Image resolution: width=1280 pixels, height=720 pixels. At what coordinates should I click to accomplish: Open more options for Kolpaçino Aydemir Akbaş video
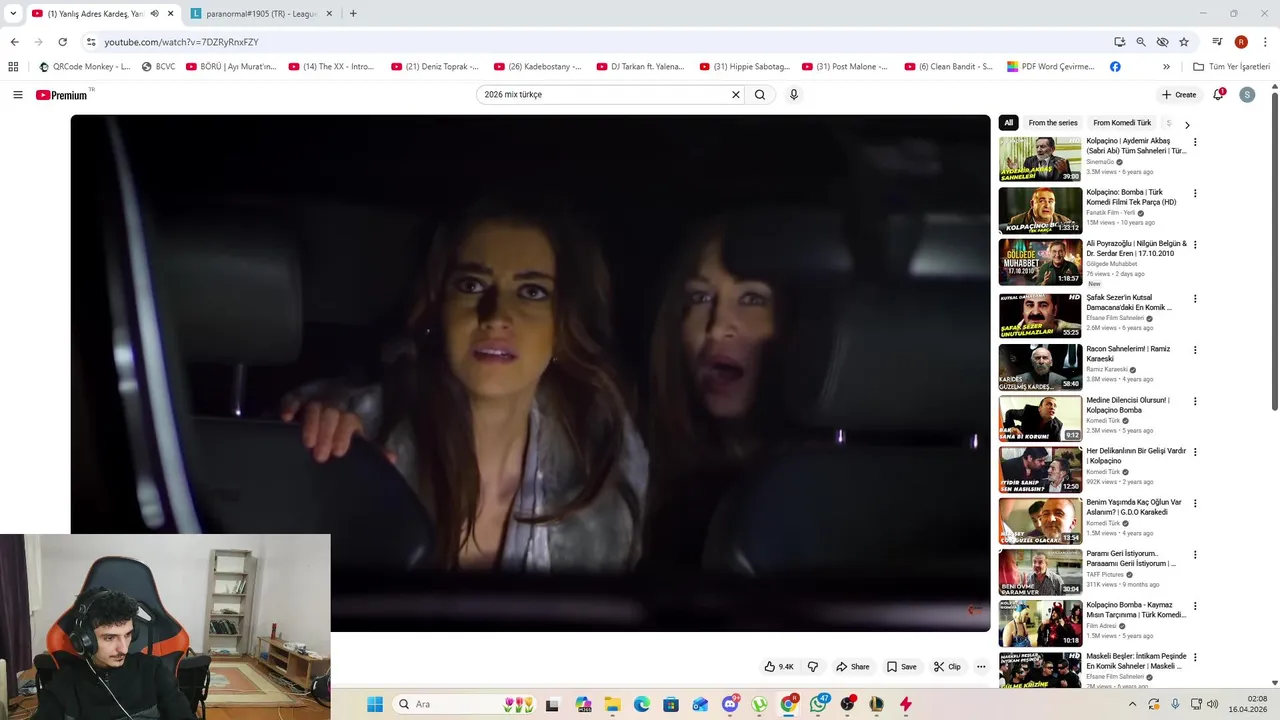[x=1195, y=142]
